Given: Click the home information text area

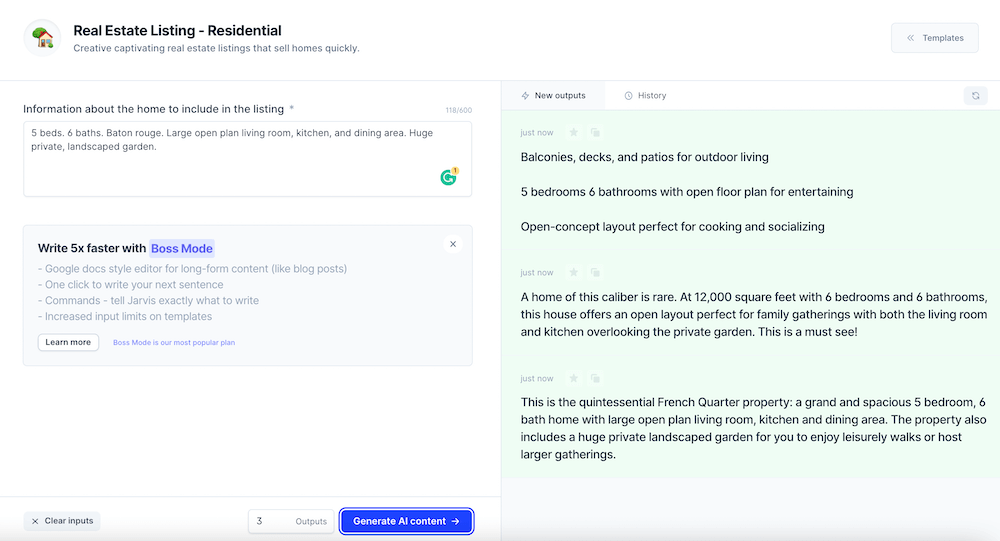Looking at the screenshot, I should tap(247, 159).
